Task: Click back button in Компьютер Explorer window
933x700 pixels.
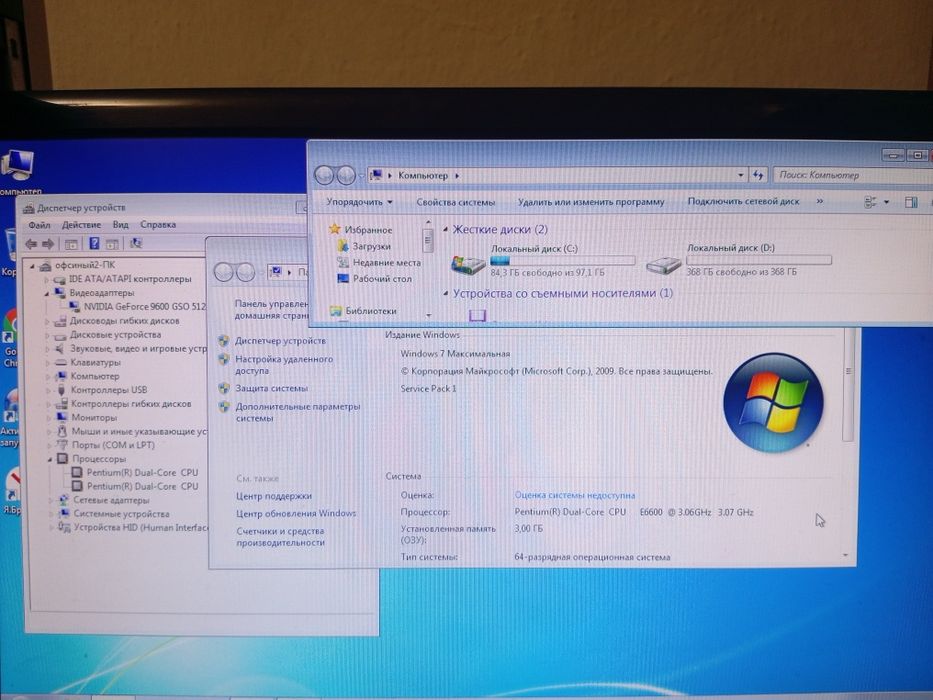Action: [324, 176]
